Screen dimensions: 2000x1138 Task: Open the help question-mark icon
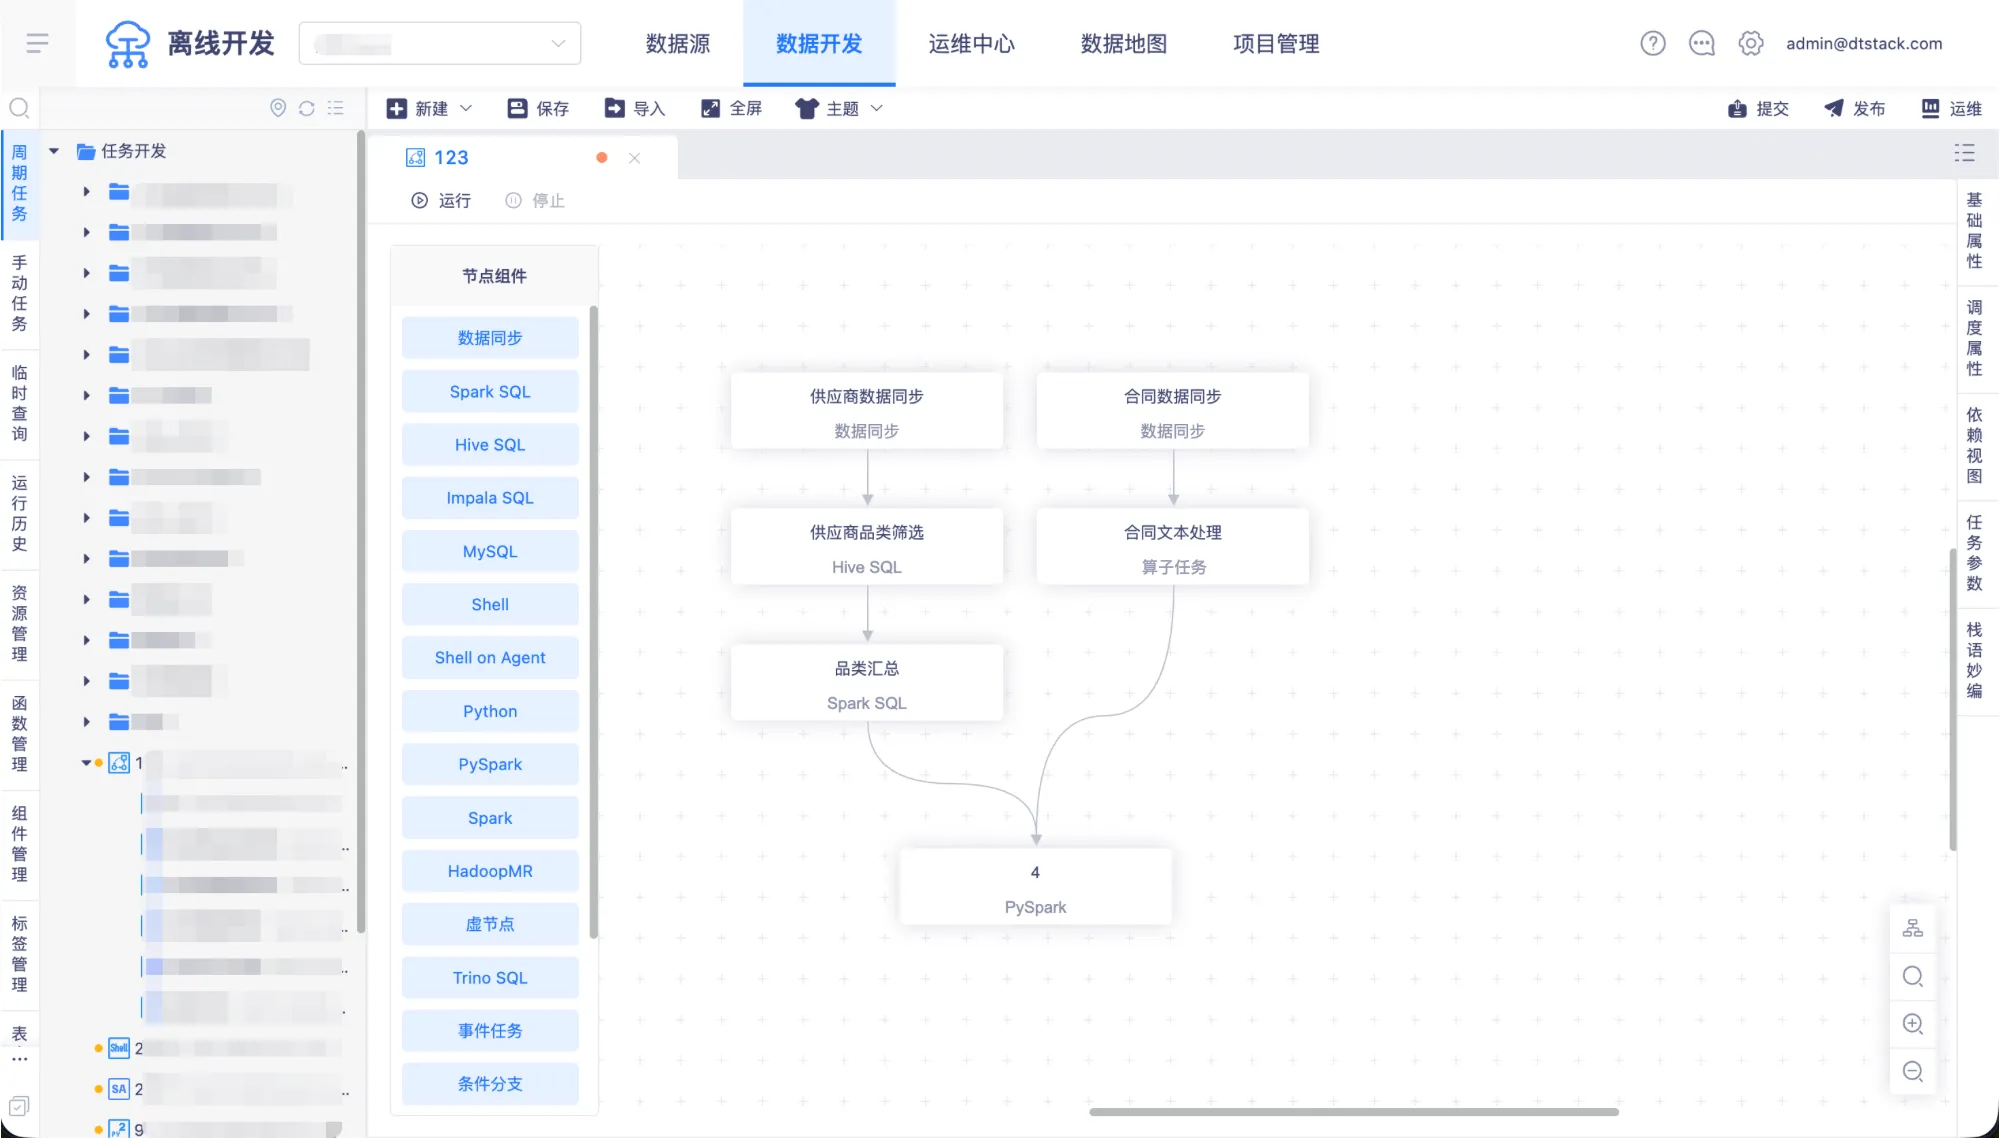coord(1653,43)
